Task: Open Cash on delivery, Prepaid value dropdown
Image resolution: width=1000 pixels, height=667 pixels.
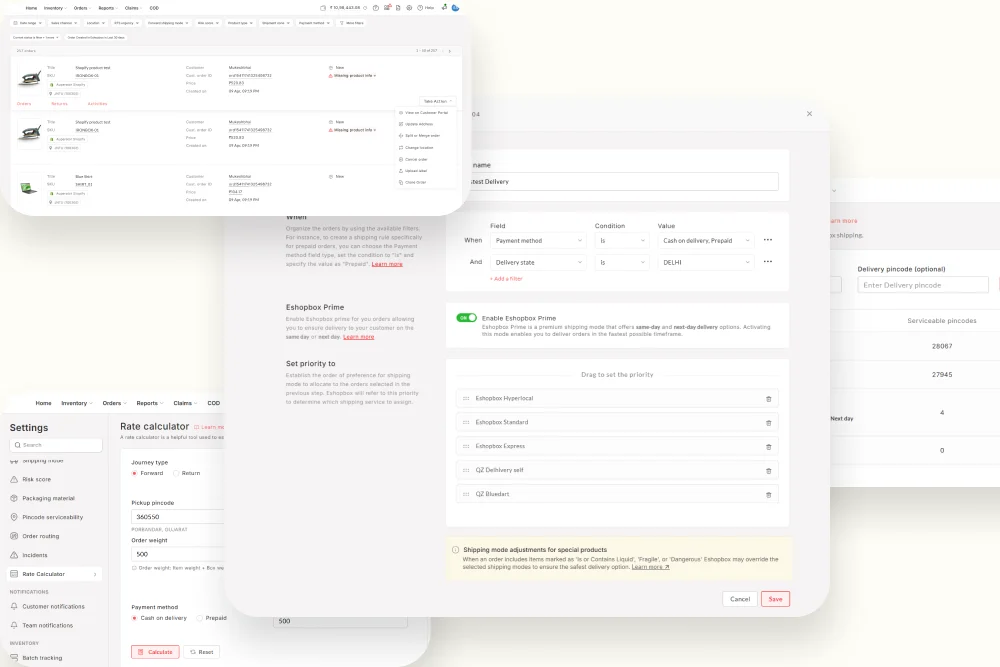Action: point(706,240)
